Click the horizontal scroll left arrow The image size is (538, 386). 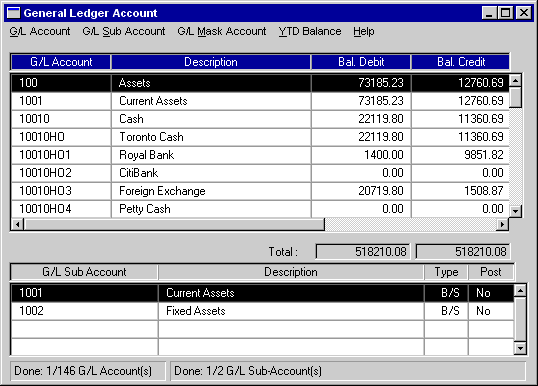click(17, 224)
